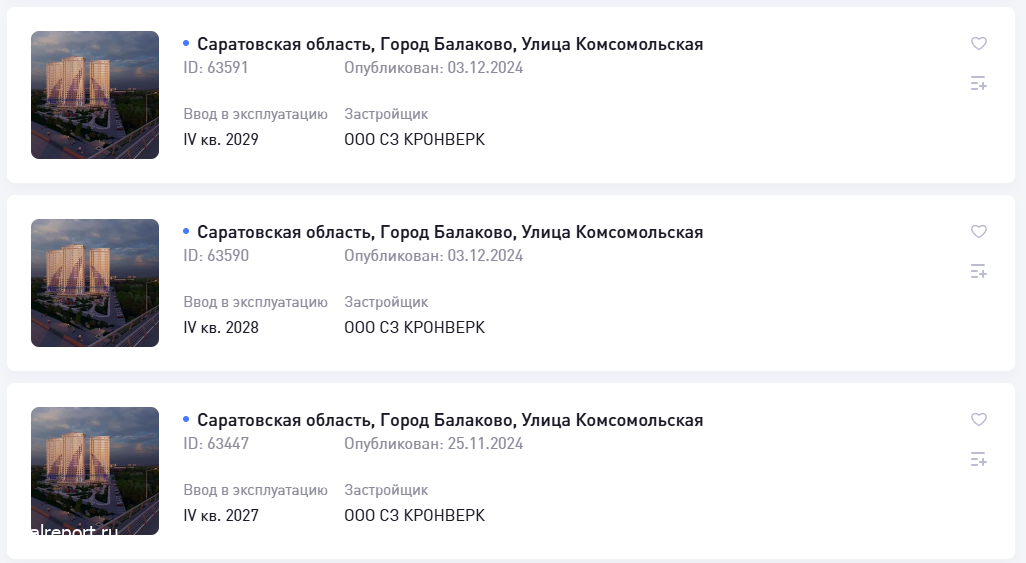Click the heart icon for listing 63590

[979, 232]
